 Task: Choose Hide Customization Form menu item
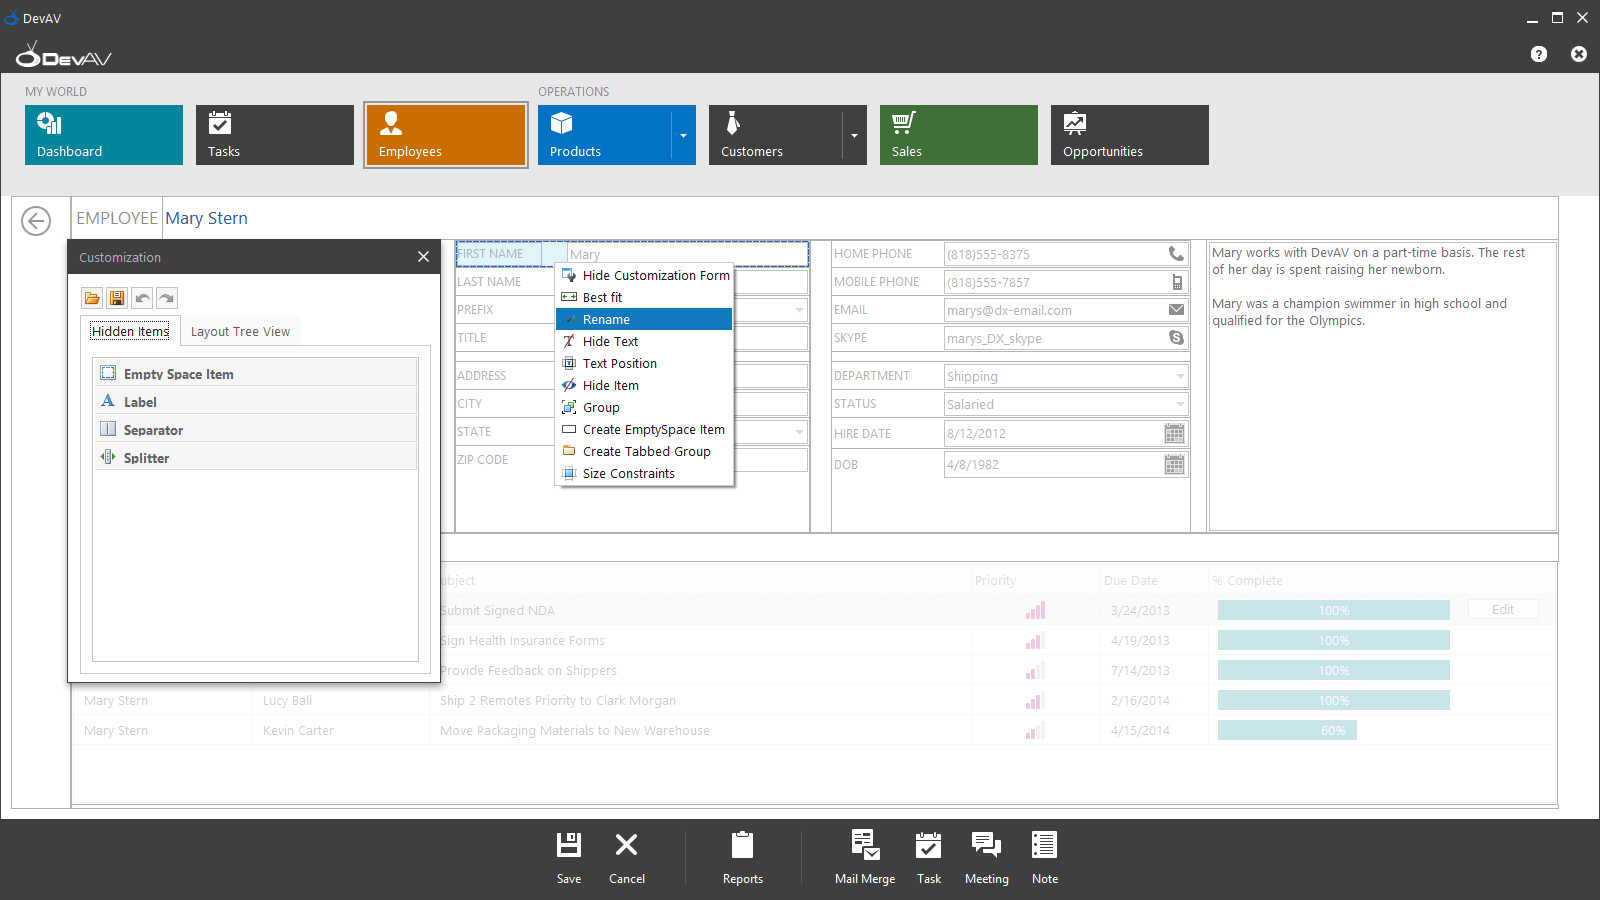pyautogui.click(x=645, y=275)
